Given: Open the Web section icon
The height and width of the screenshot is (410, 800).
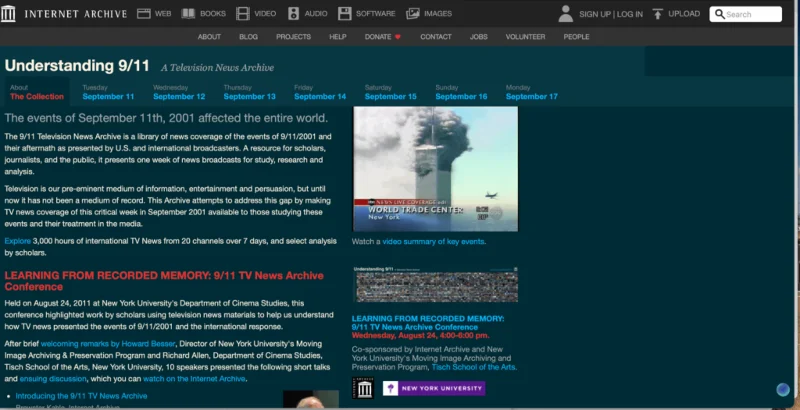Looking at the screenshot, I should point(144,14).
